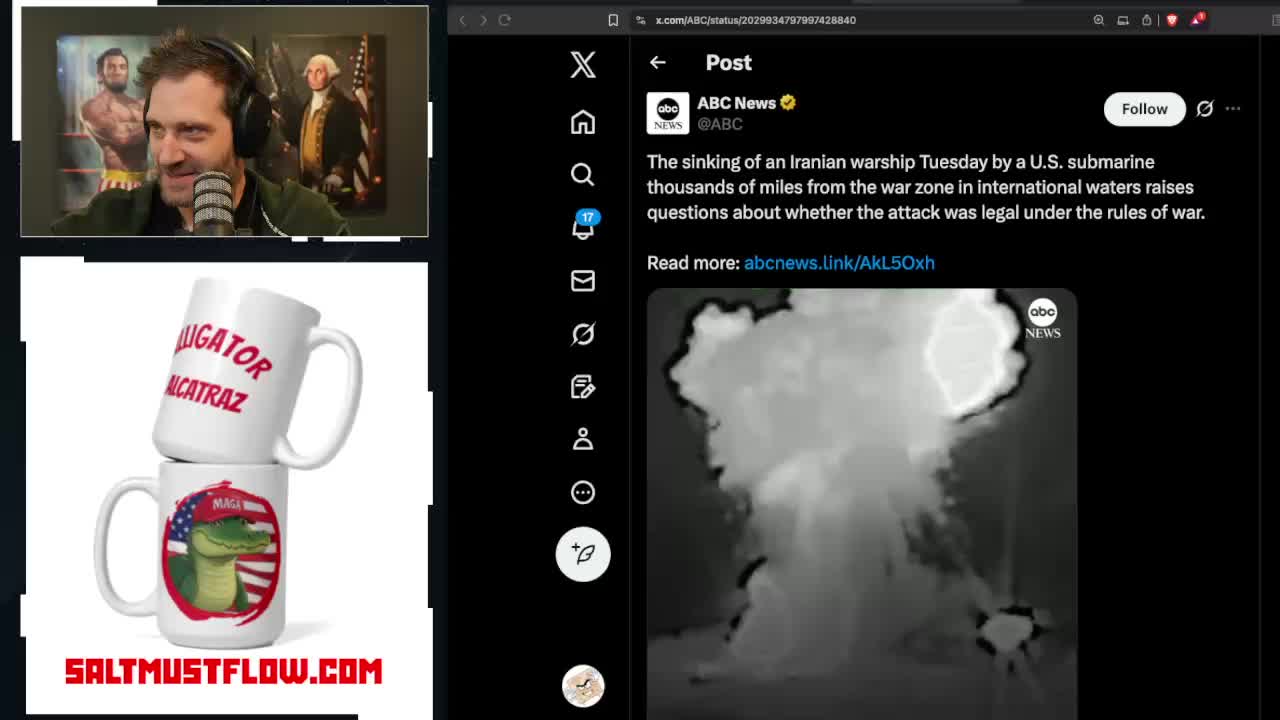Screen dimensions: 1280x720
Task: Play the explosion video thumbnail
Action: click(x=861, y=500)
